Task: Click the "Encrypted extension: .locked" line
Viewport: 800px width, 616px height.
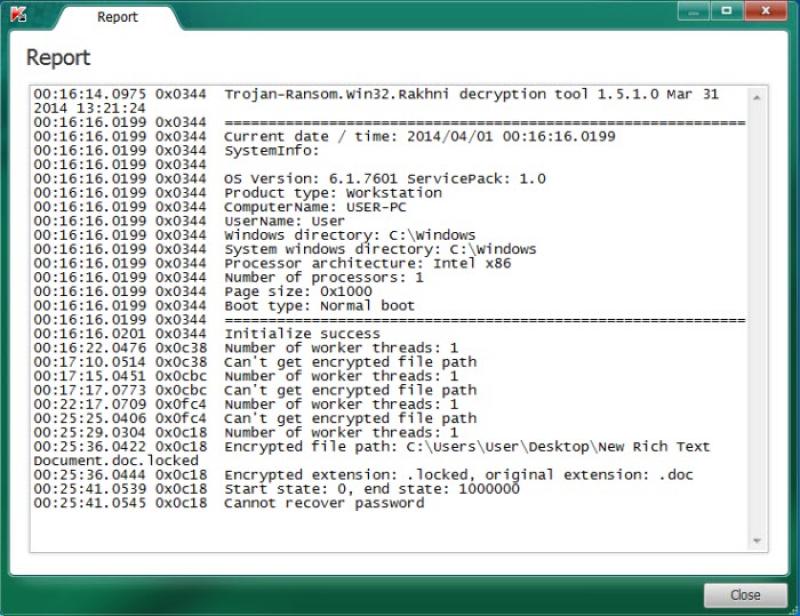Action: click(x=363, y=475)
